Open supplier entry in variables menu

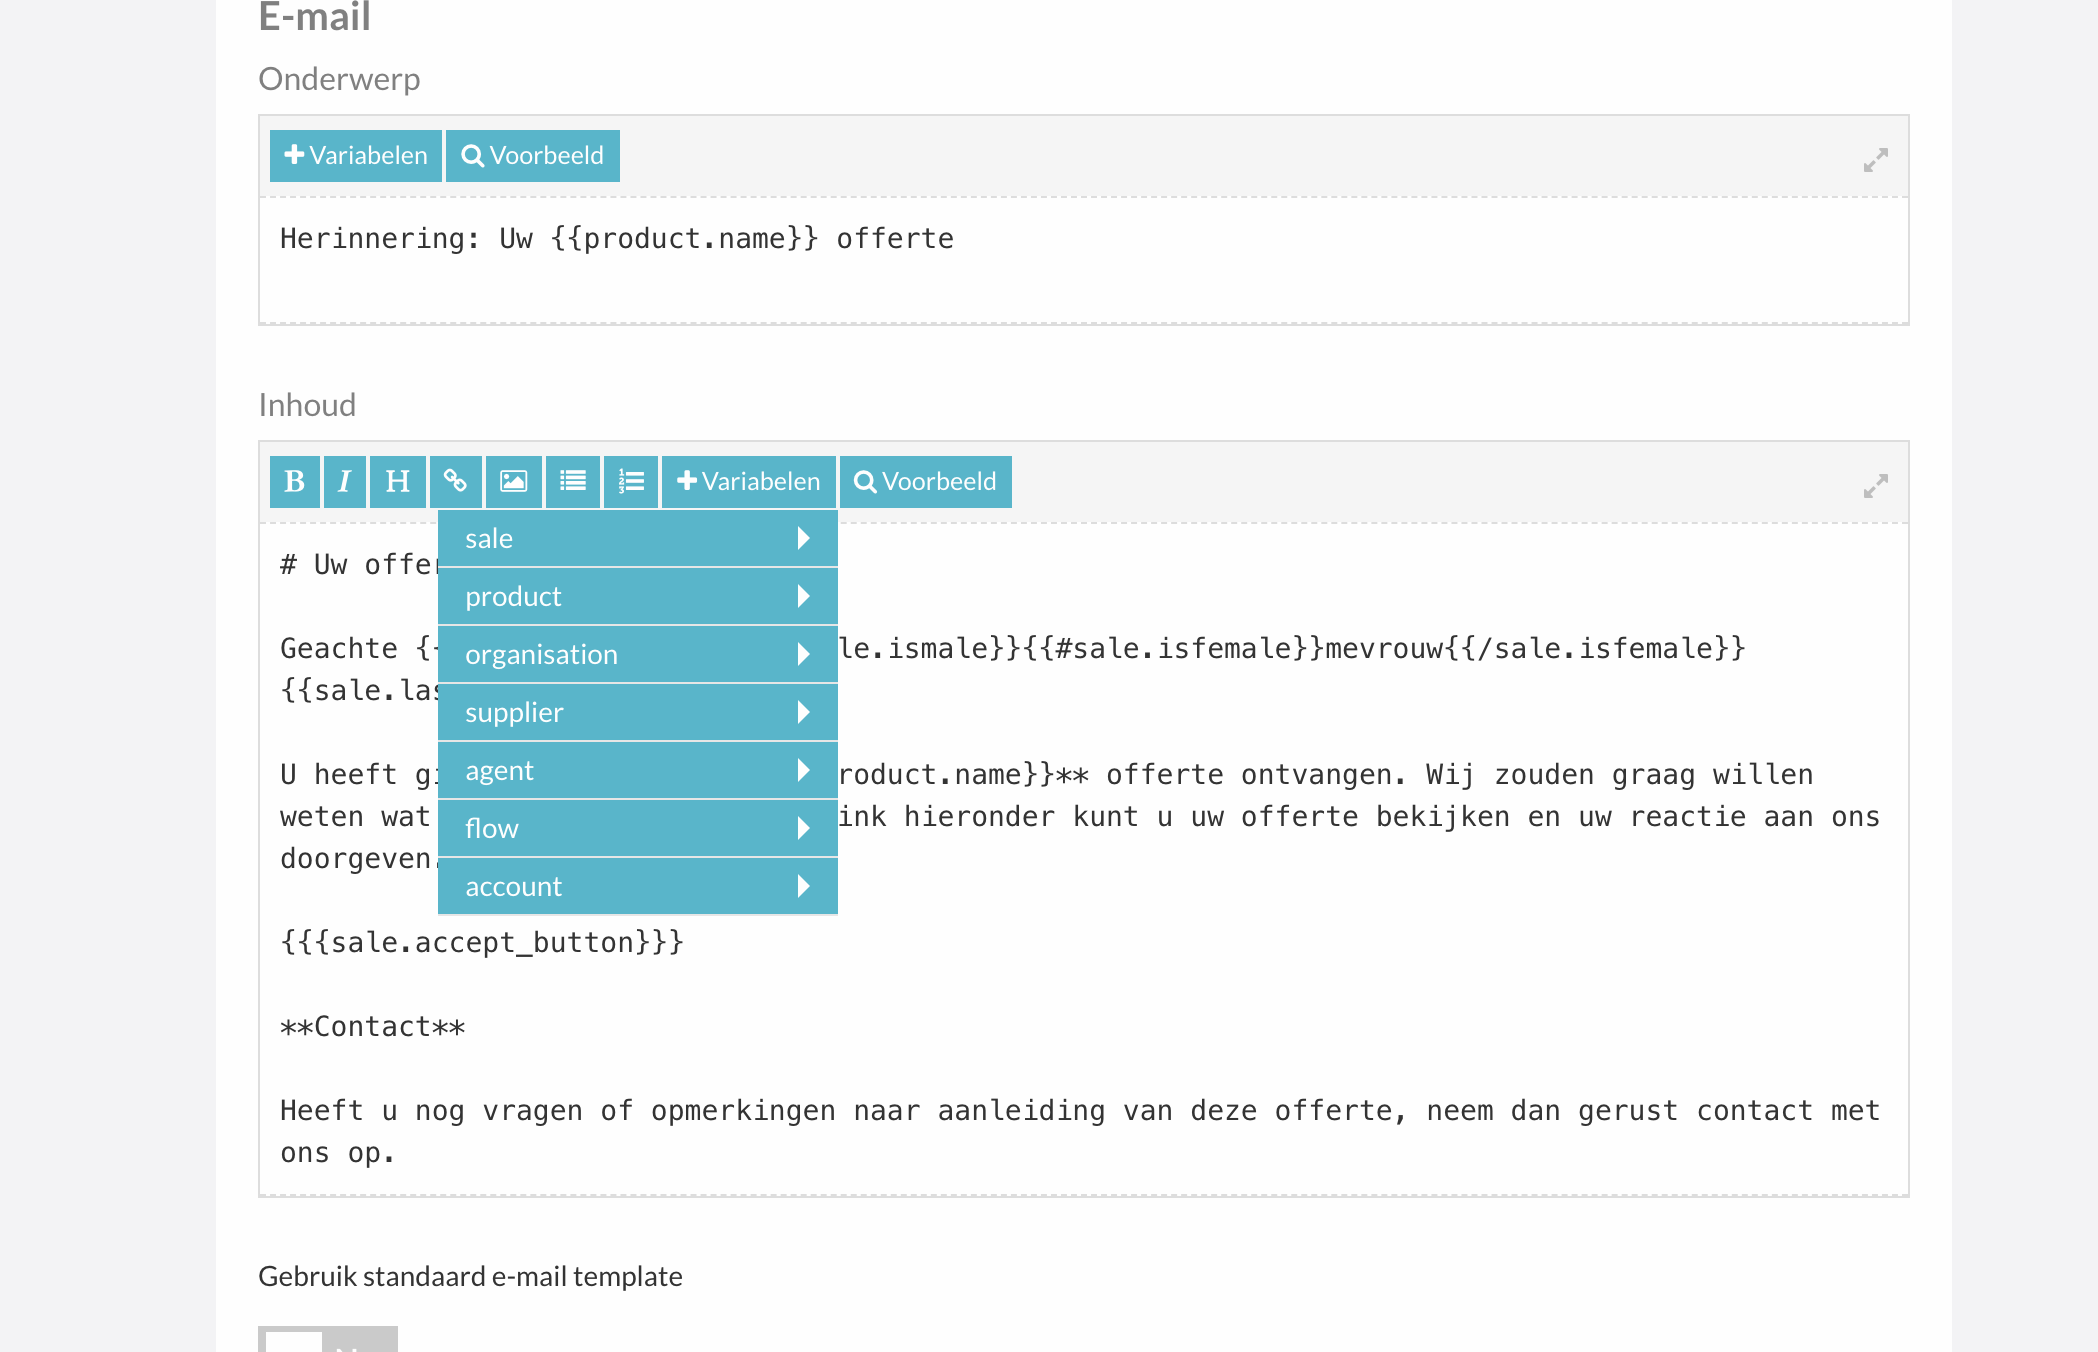click(637, 713)
